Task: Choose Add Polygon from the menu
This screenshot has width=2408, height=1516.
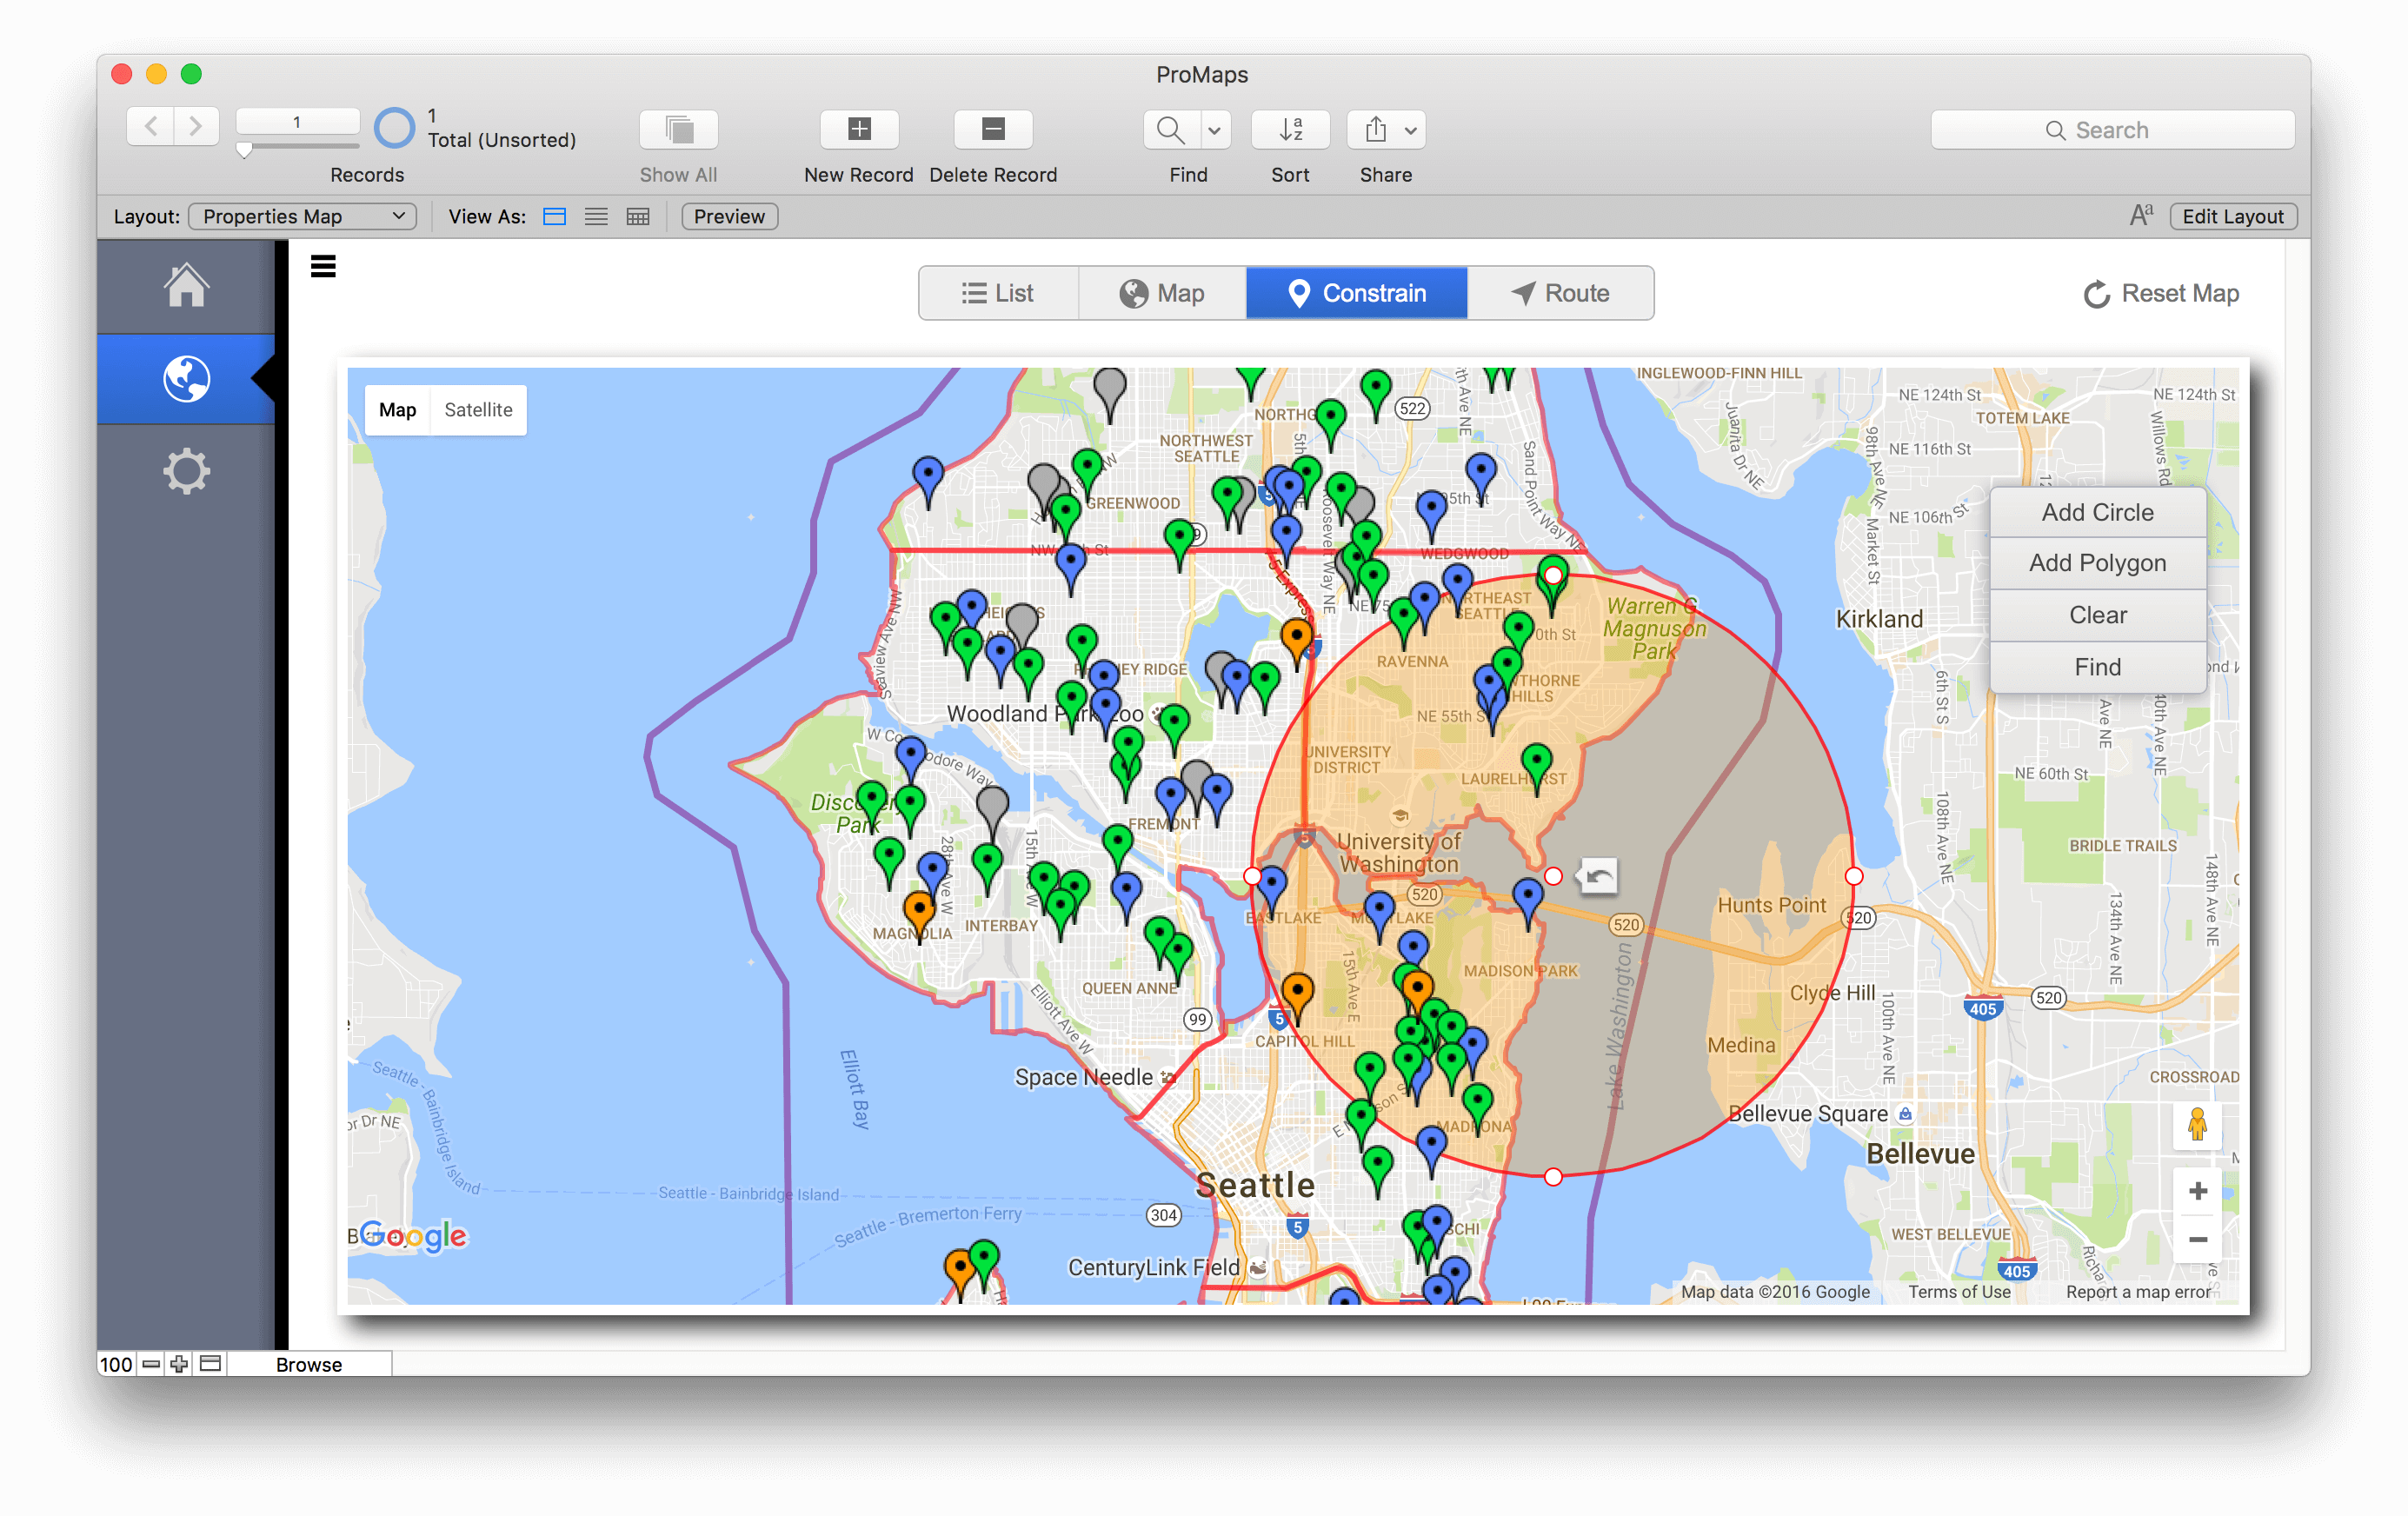Action: 2097,563
